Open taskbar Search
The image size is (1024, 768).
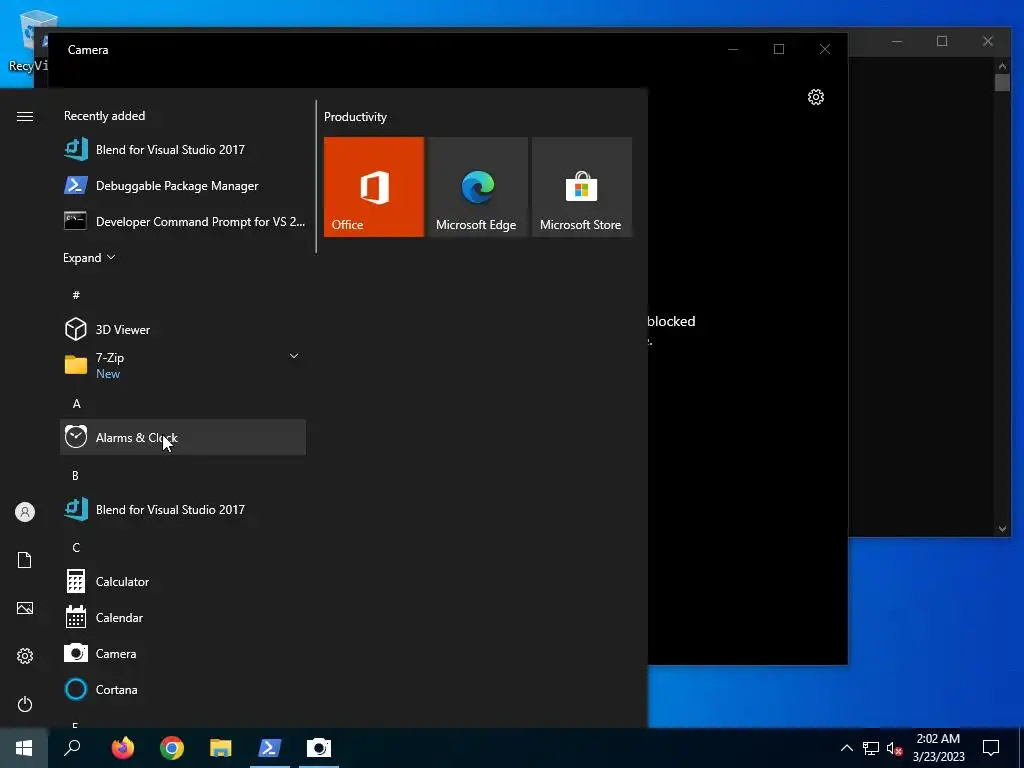click(x=72, y=748)
